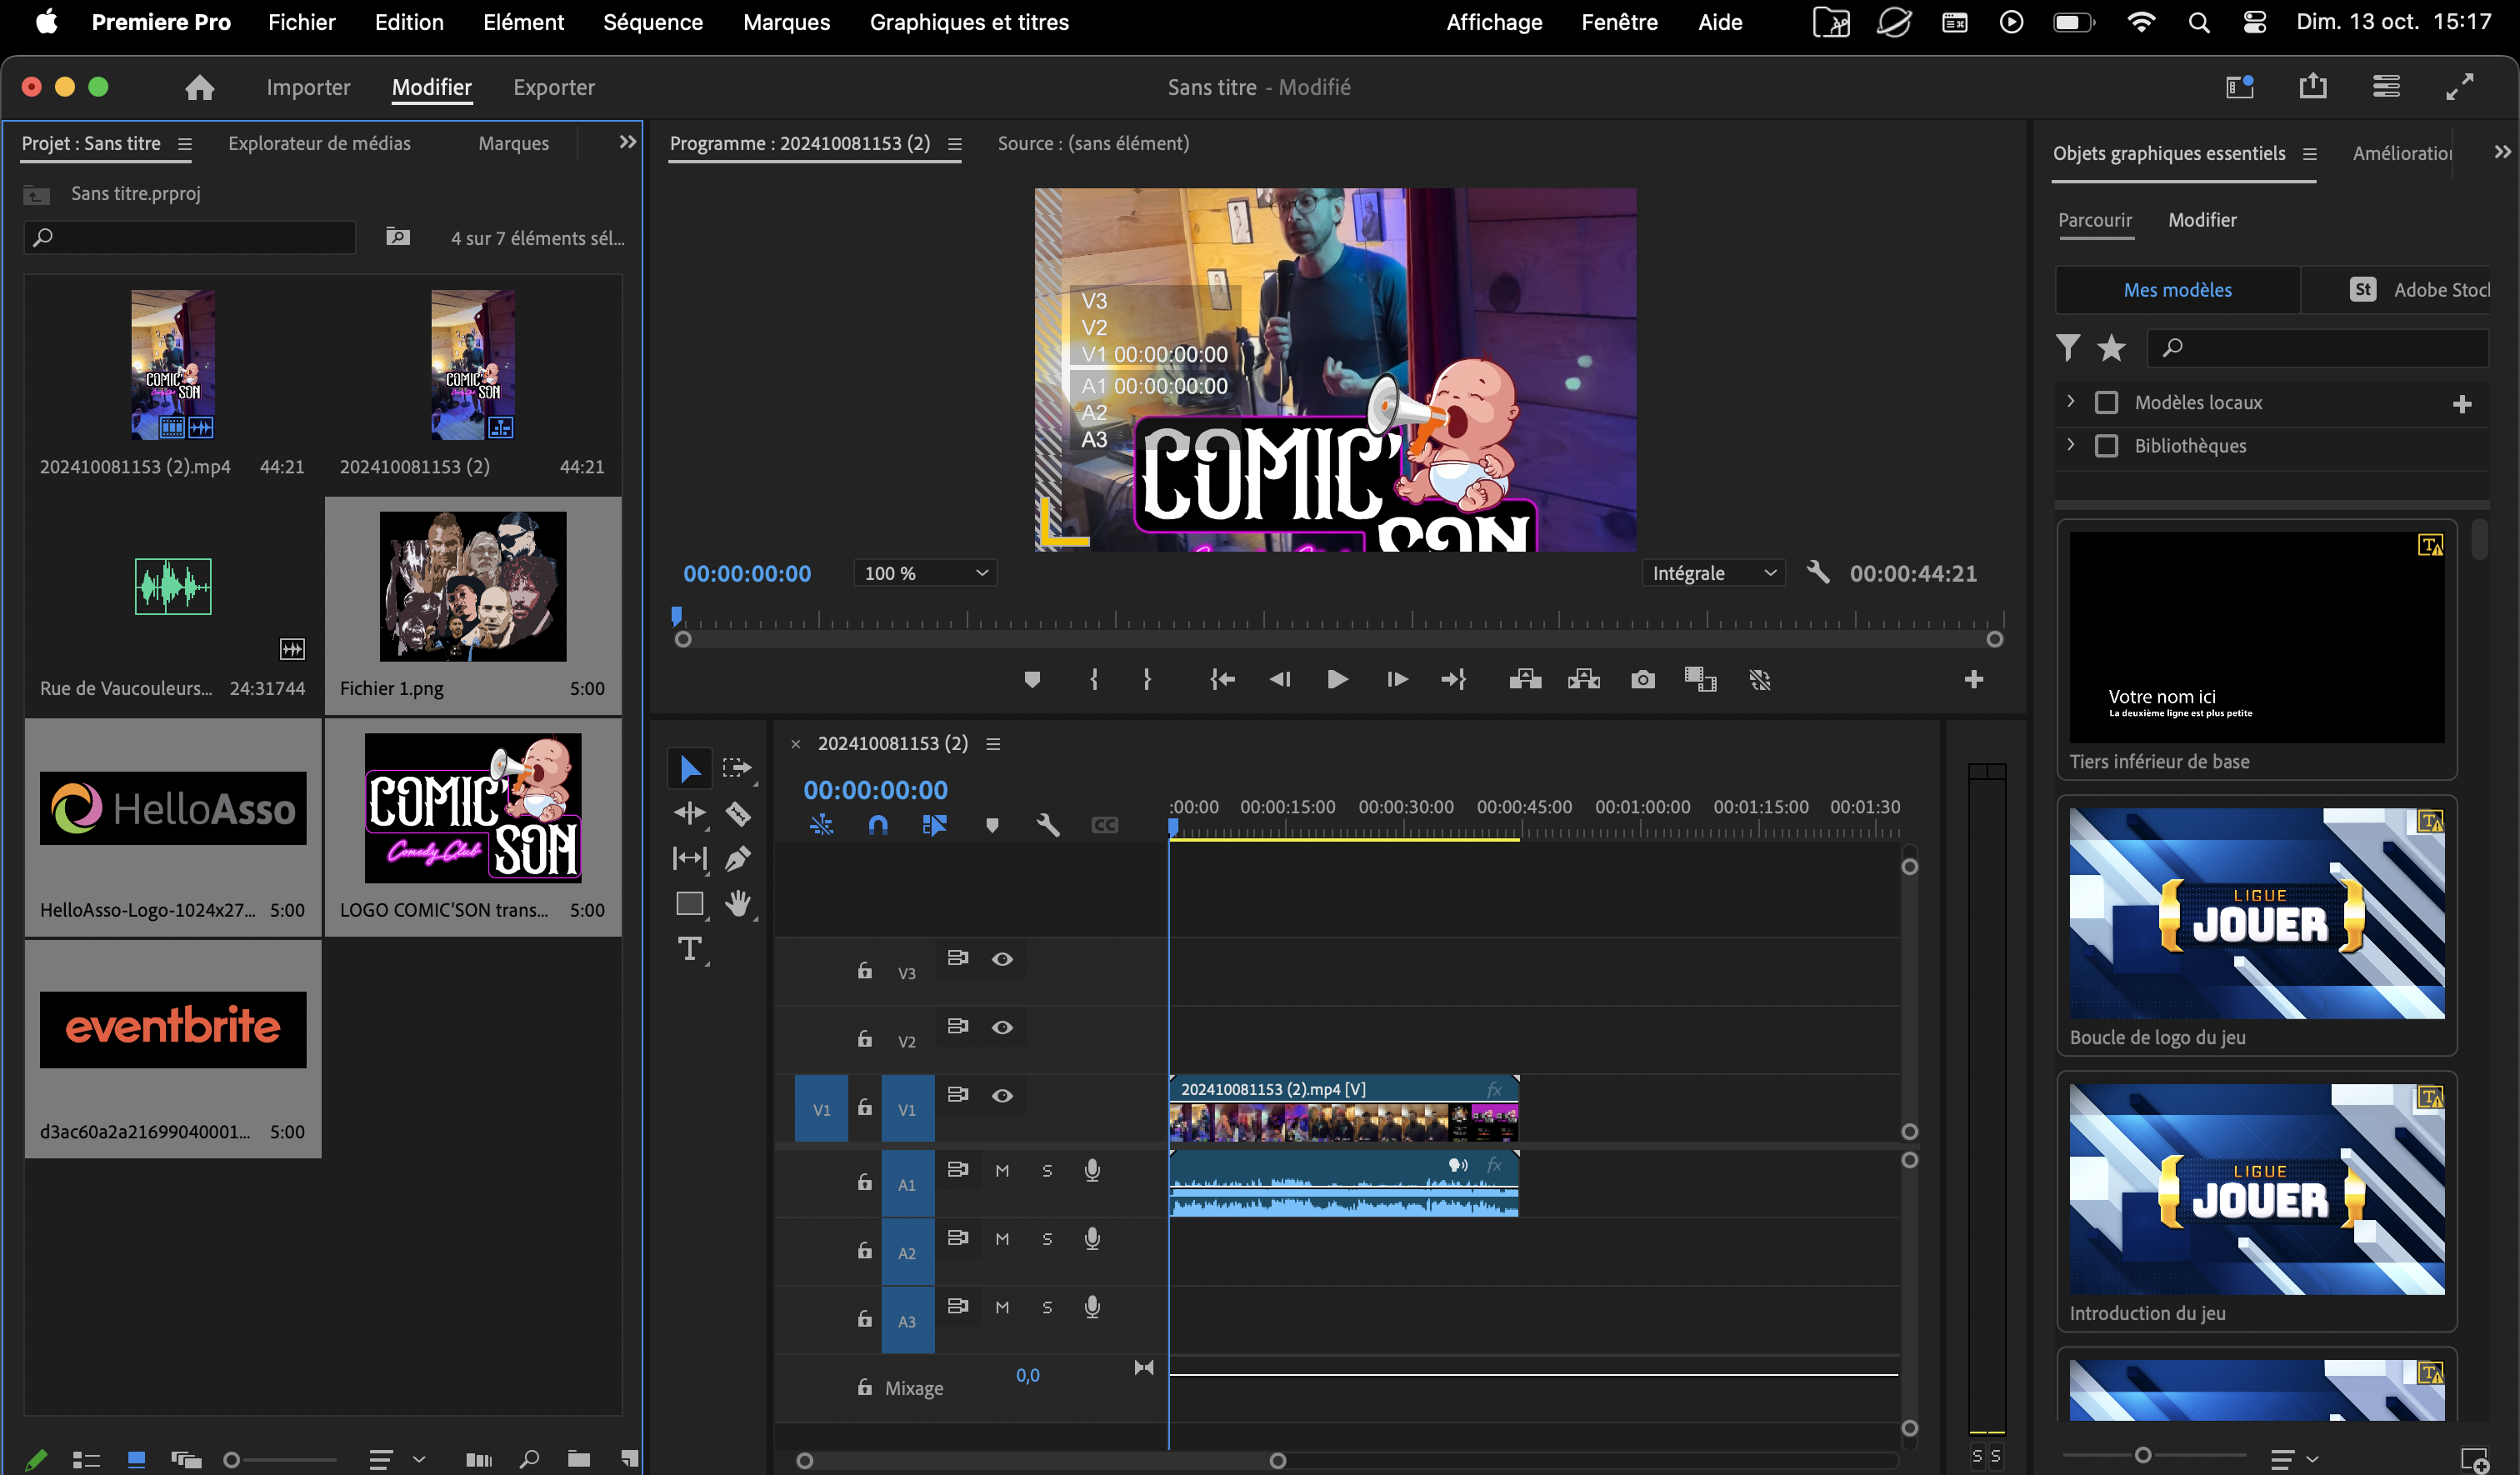Toggle V3 track output eye

click(x=1002, y=959)
